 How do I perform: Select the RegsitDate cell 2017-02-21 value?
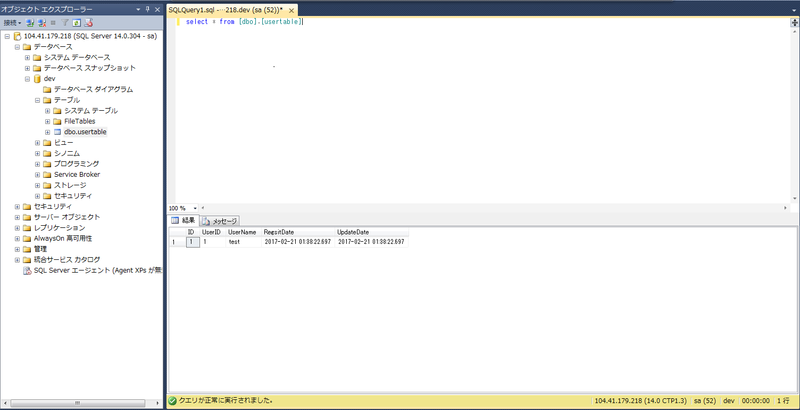pos(298,242)
